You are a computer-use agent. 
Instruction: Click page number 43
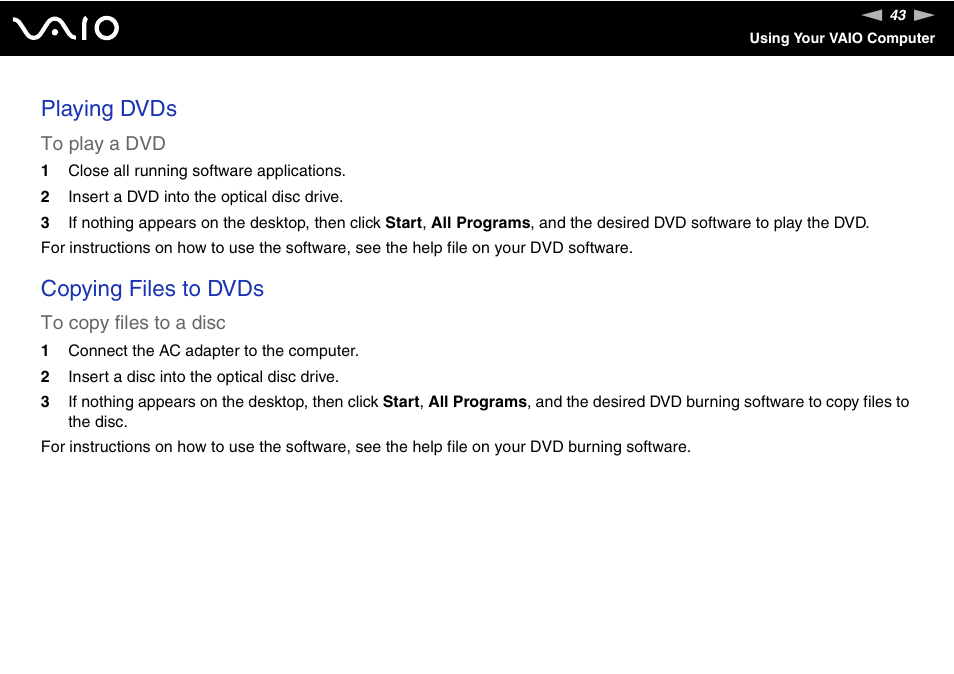(897, 15)
